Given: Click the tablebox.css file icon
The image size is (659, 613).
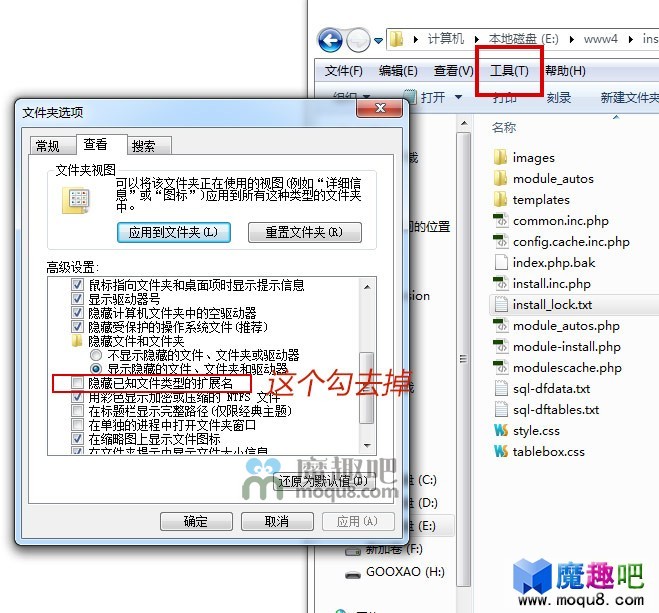Looking at the screenshot, I should 501,452.
